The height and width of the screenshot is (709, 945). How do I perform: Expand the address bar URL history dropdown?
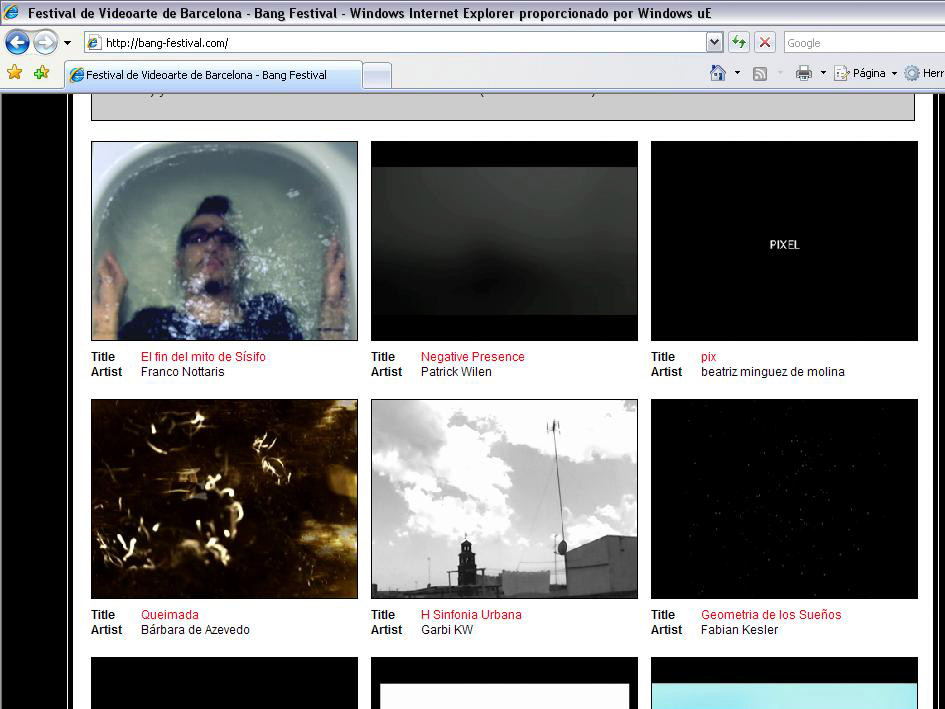pos(714,43)
